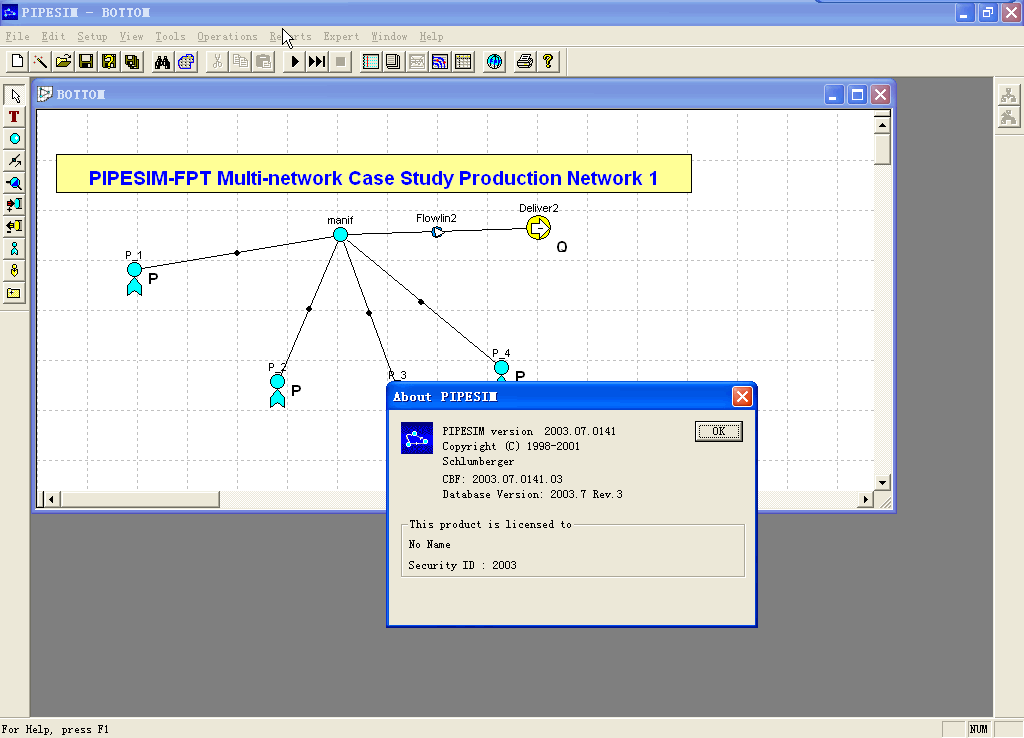Image resolution: width=1024 pixels, height=738 pixels.
Task: Run the model with the play button
Action: pyautogui.click(x=295, y=62)
